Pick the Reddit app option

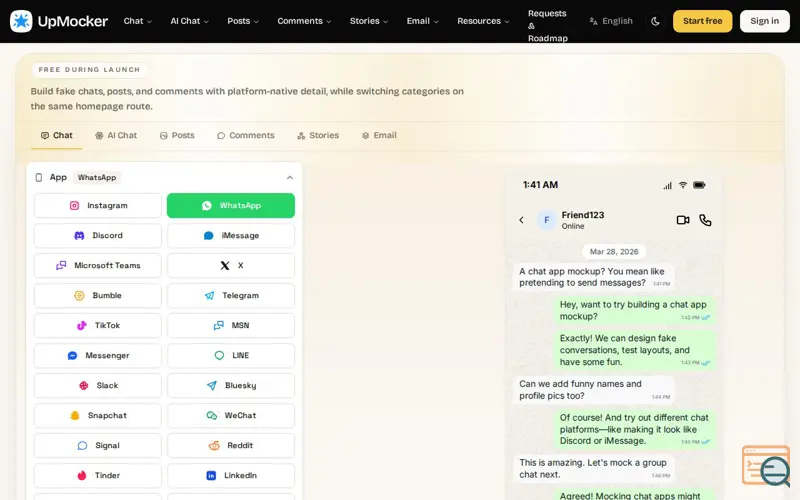tap(231, 445)
